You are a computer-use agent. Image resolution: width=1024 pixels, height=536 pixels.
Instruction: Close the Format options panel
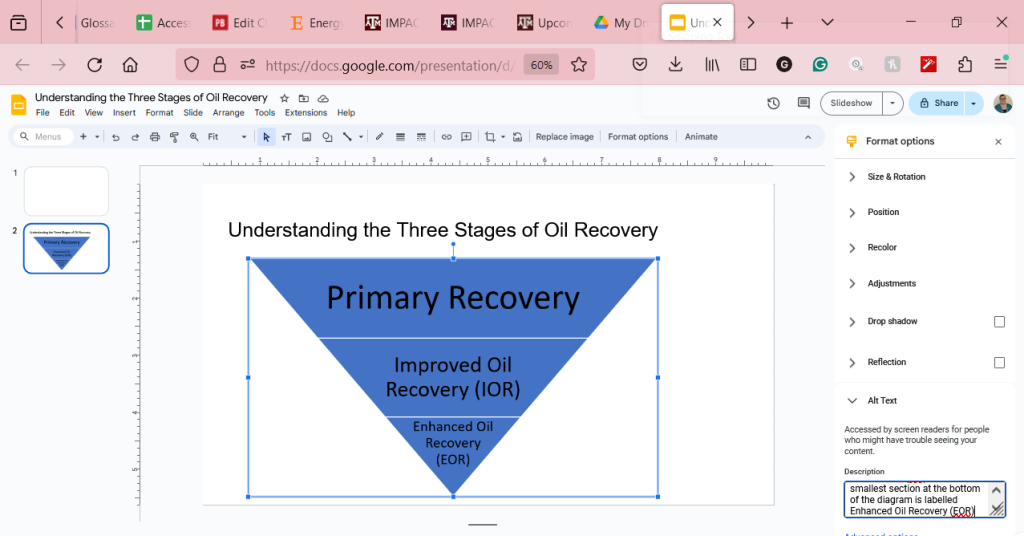998,142
